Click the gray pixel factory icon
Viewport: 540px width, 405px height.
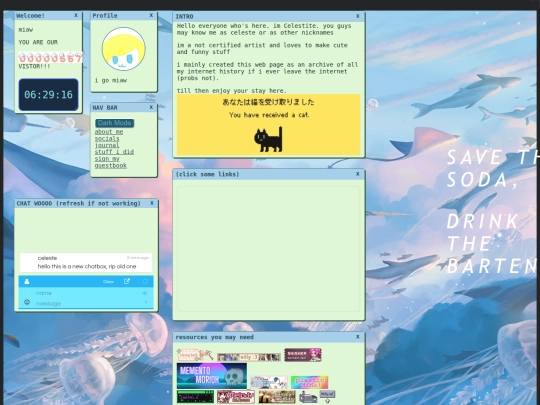tap(308, 397)
